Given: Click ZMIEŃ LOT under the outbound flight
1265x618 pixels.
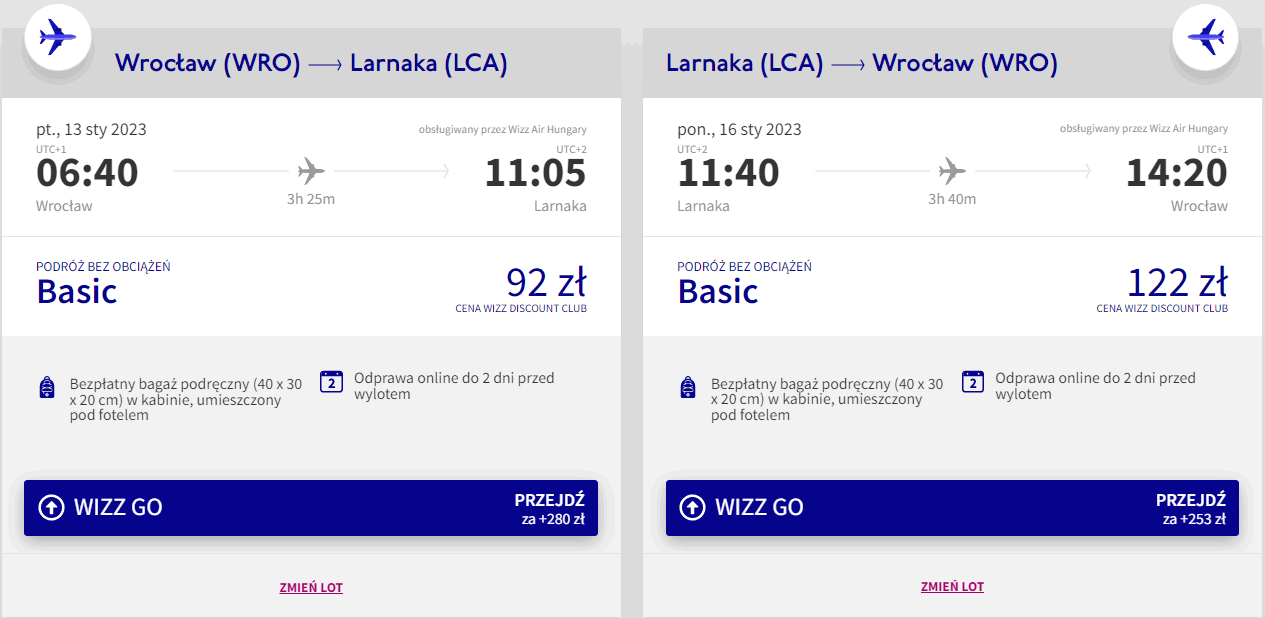Looking at the screenshot, I should click(311, 587).
